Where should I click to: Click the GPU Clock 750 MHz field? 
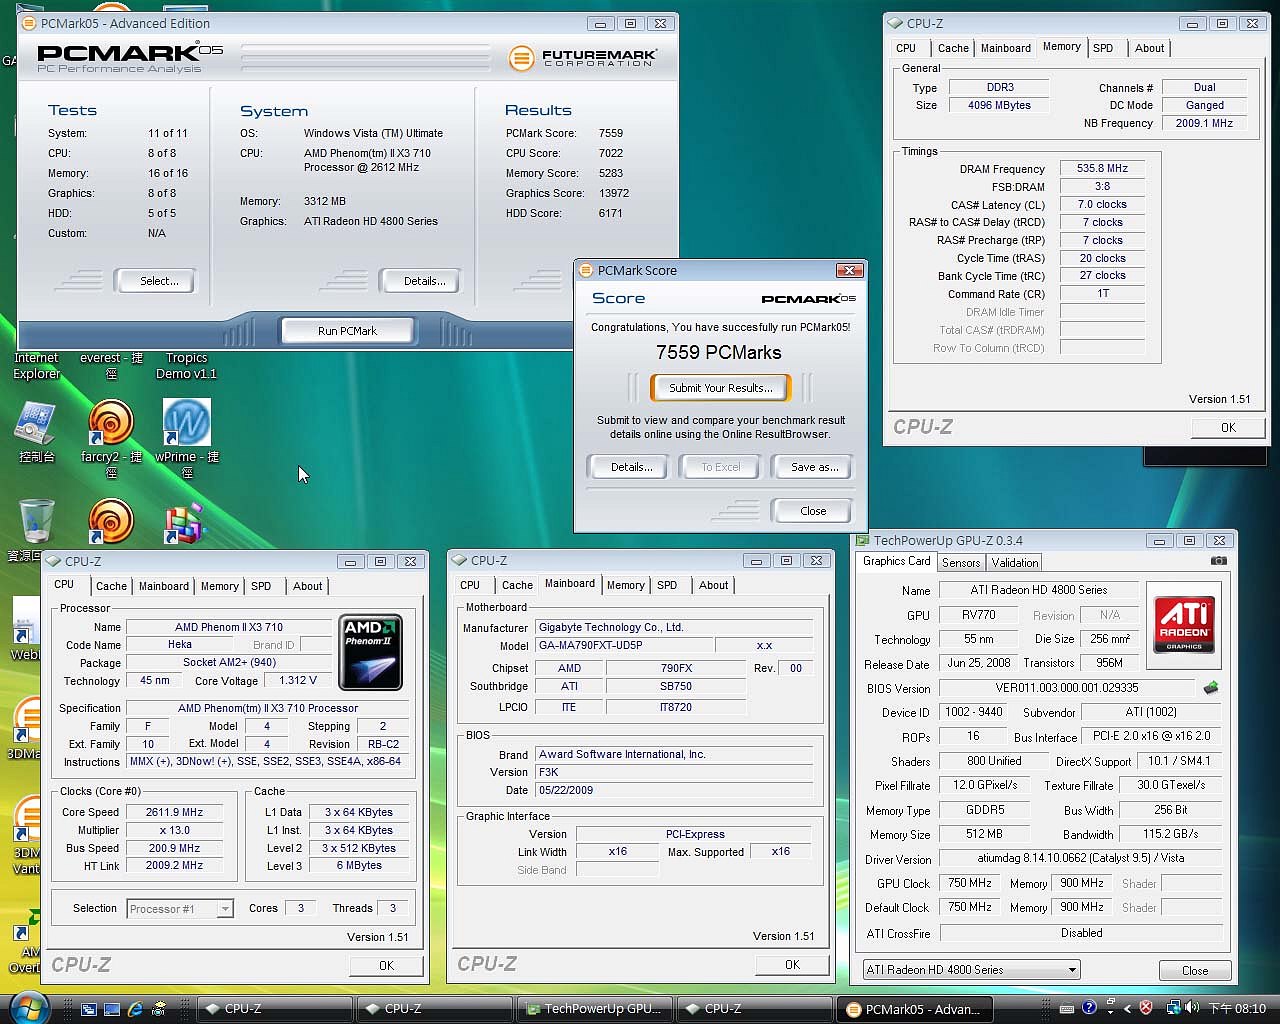pos(970,884)
